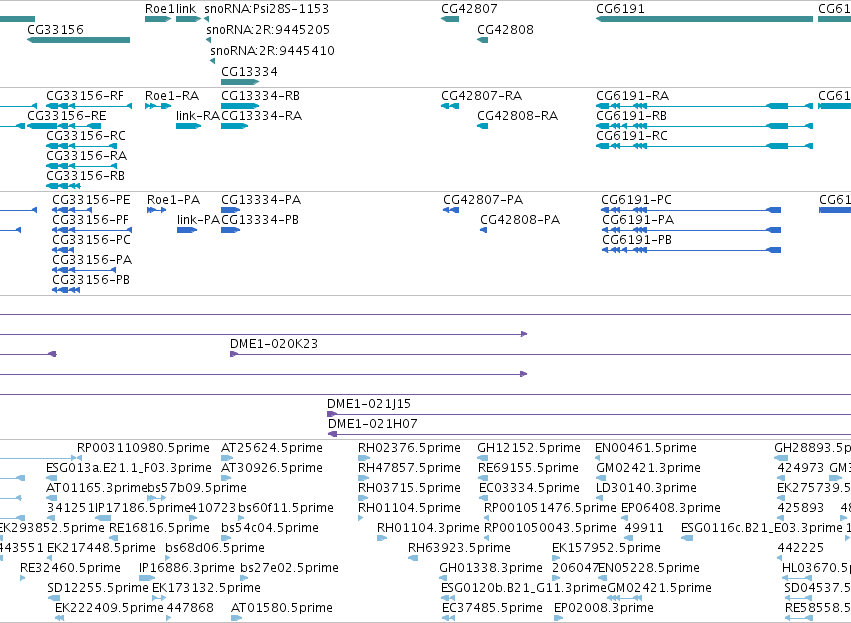851x623 pixels.
Task: Select the GH12152.5prime EST label
Action: tap(529, 448)
